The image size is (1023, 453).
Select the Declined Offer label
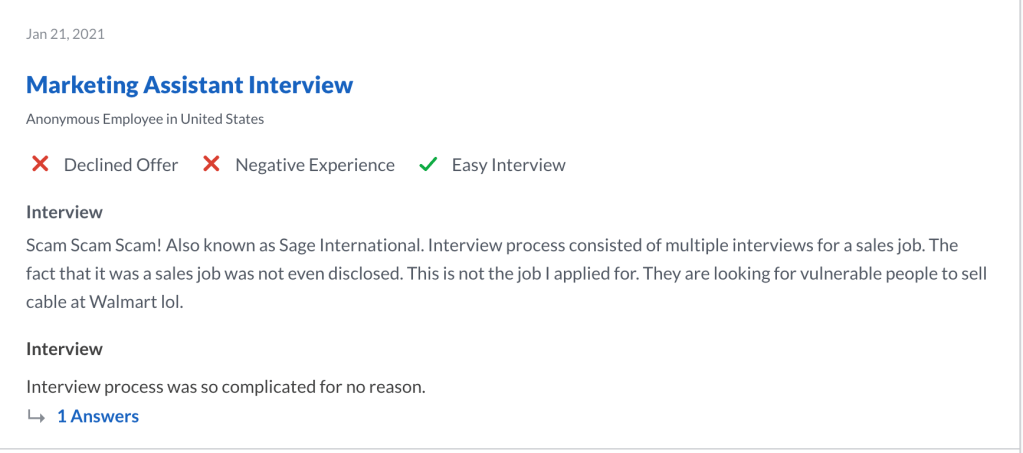point(121,165)
